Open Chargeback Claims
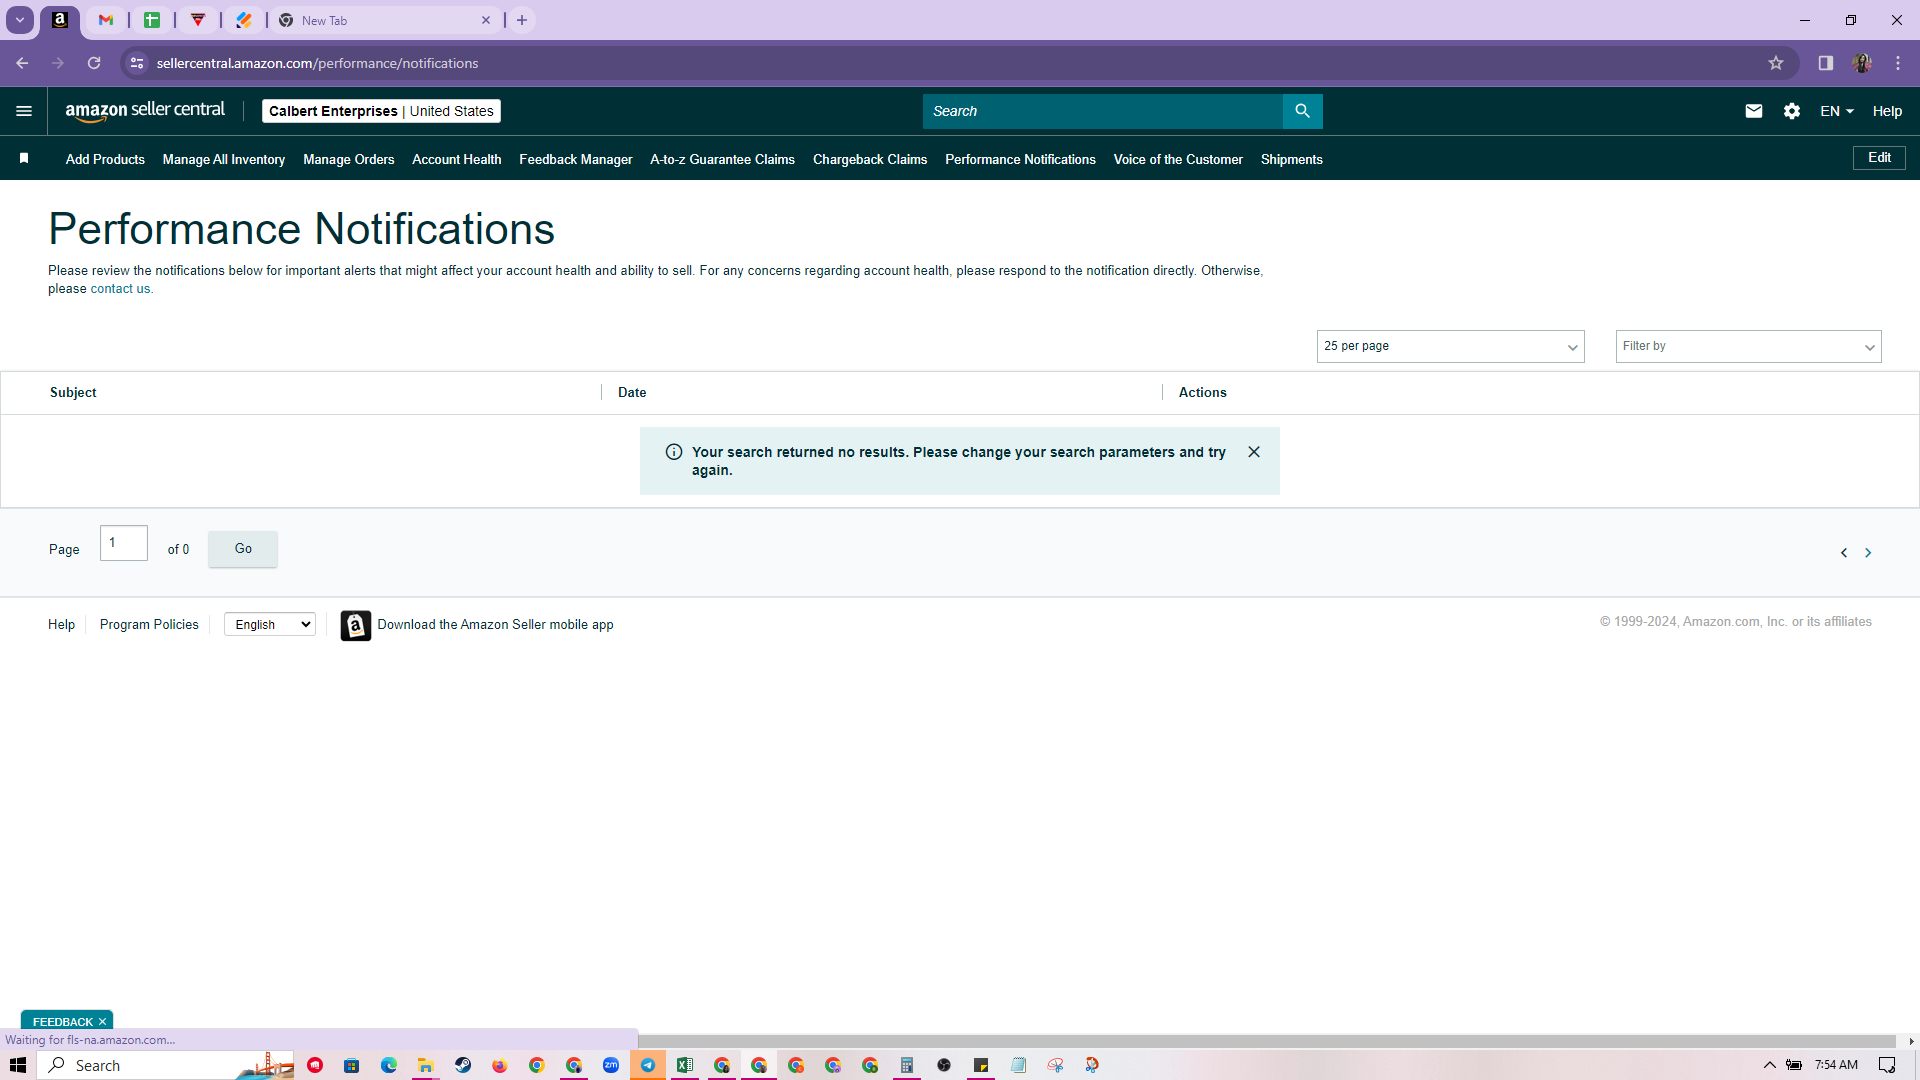The image size is (1920, 1080). (870, 159)
